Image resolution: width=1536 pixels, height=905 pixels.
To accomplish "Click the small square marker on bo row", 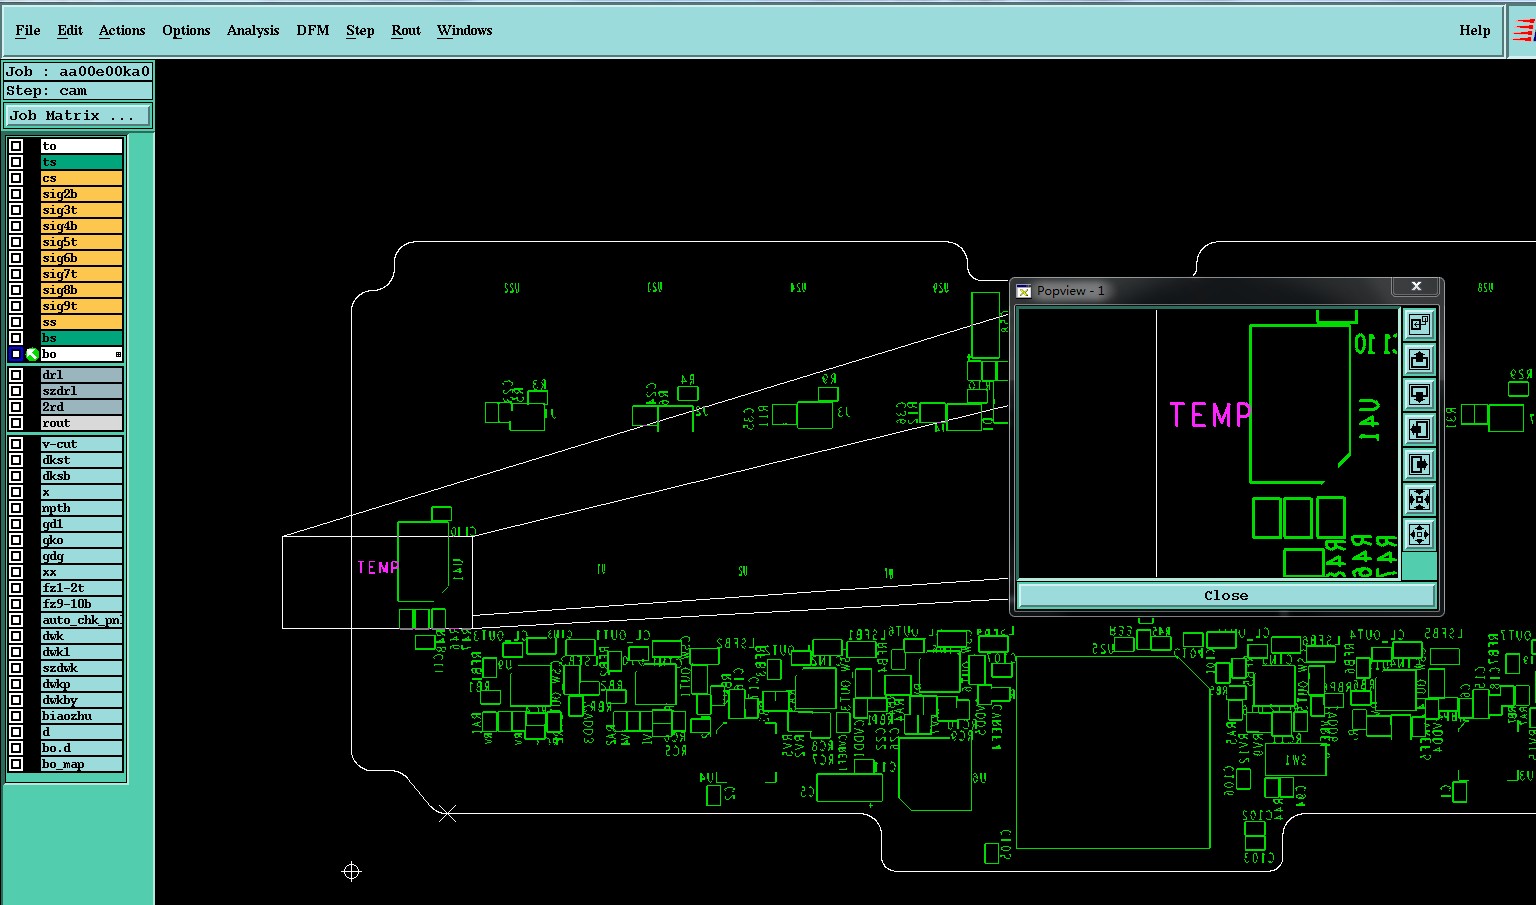I will tap(118, 354).
